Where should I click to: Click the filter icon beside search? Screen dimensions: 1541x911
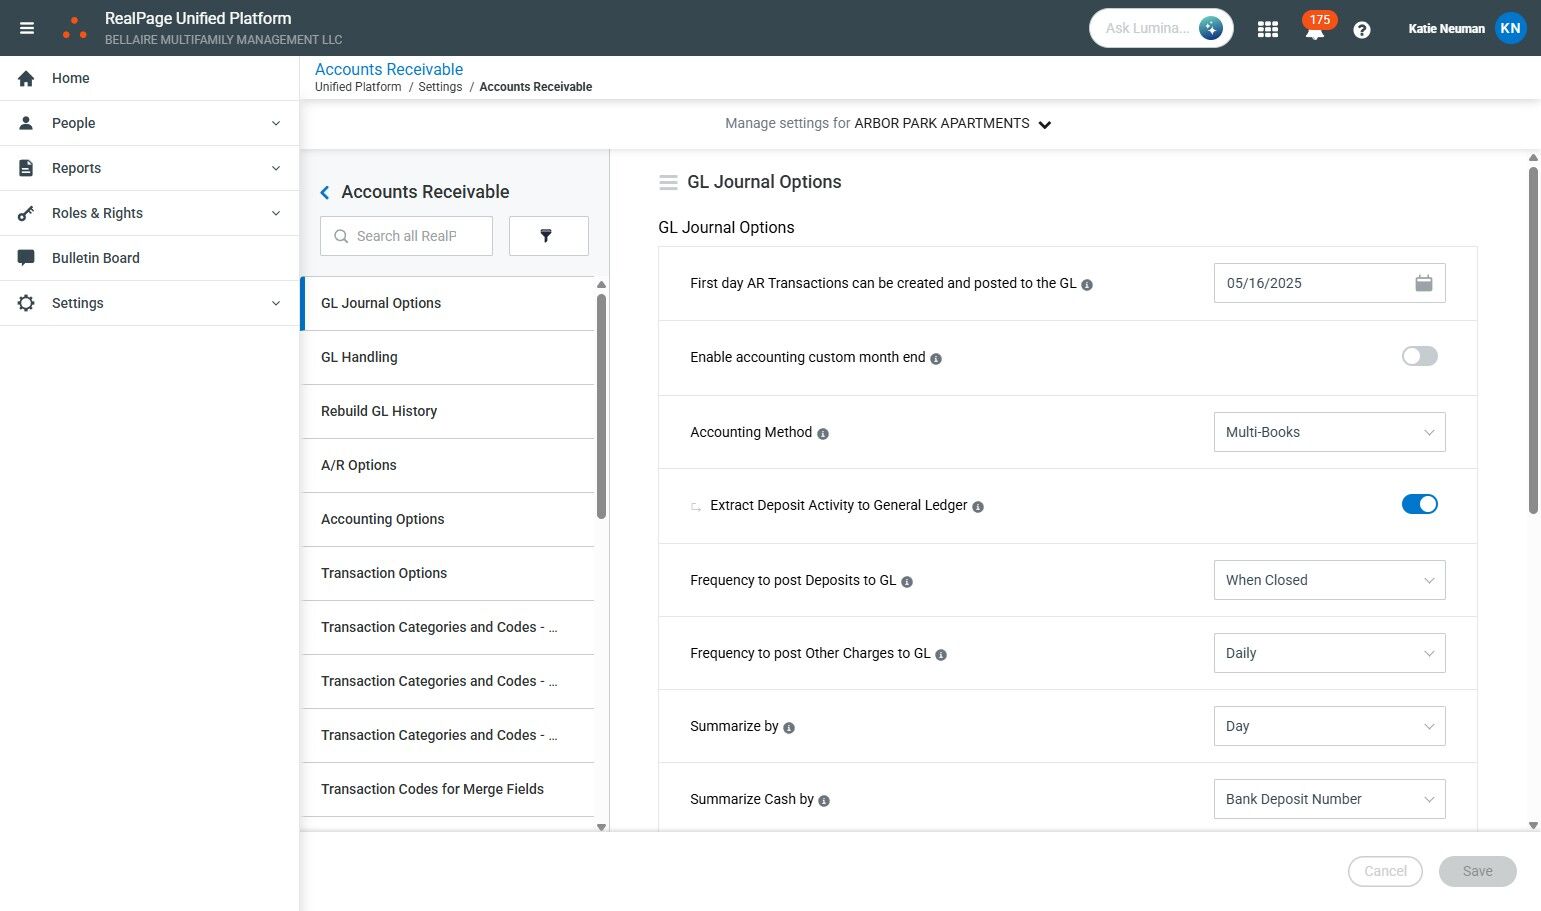click(548, 236)
